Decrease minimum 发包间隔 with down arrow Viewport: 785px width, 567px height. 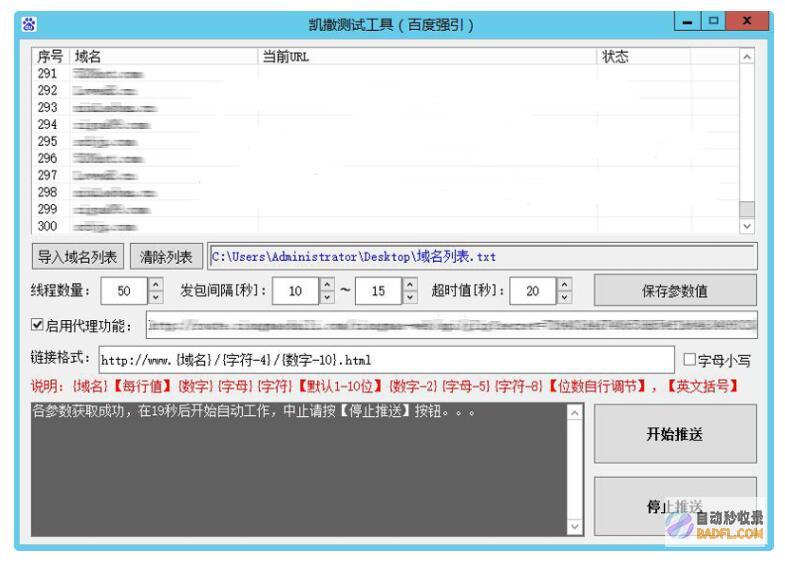[x=327, y=297]
